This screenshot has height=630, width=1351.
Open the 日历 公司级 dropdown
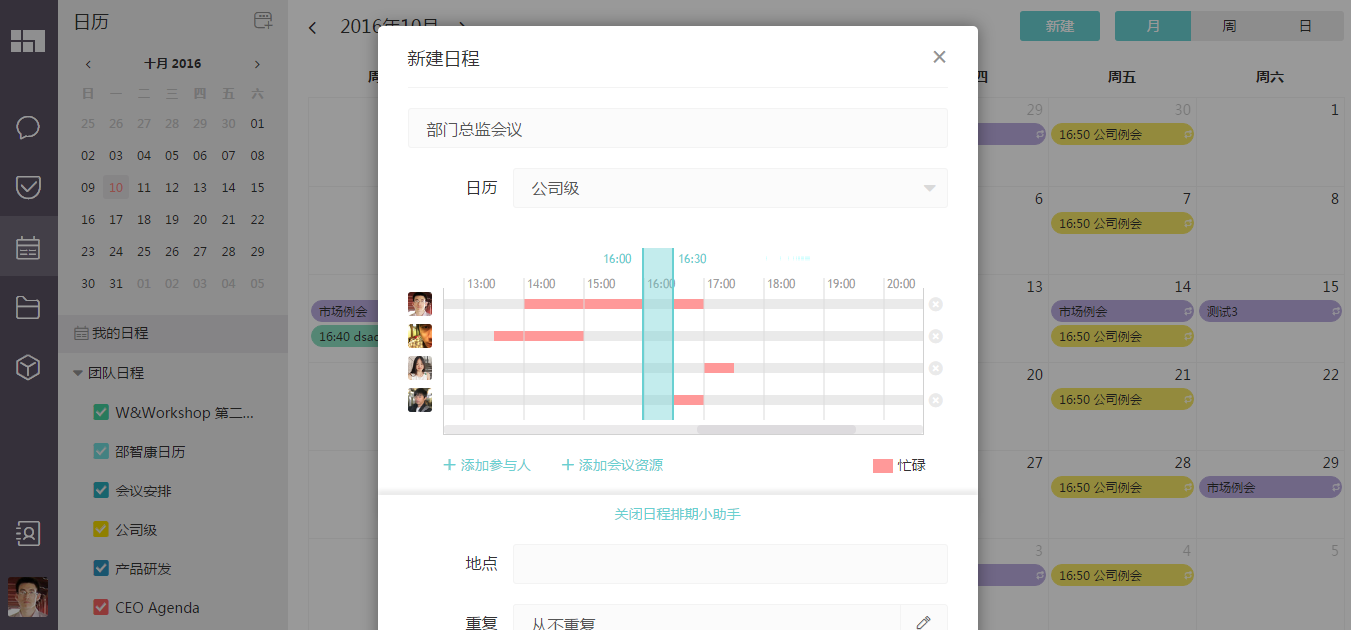tap(730, 188)
